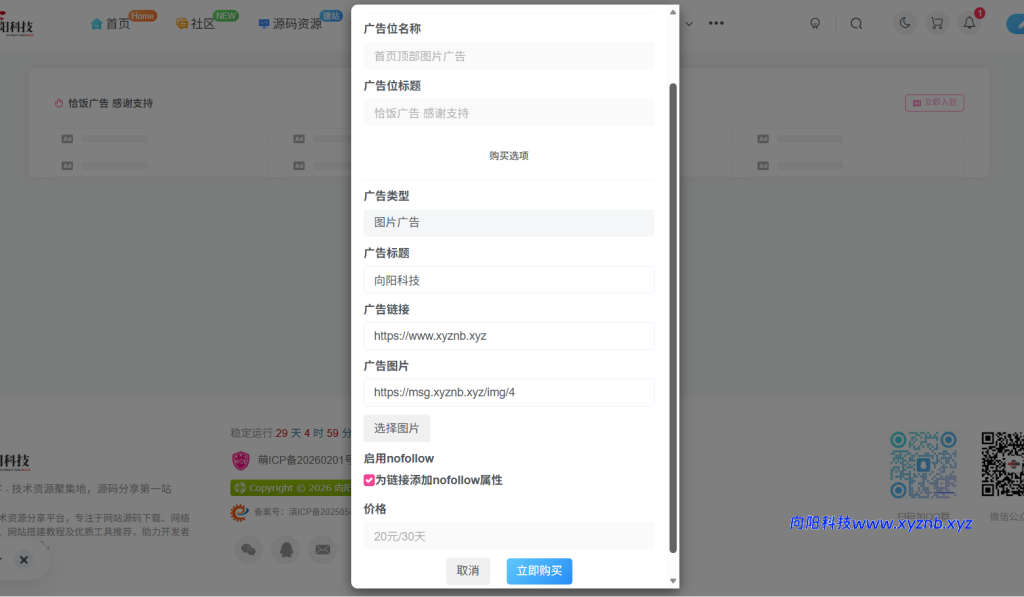1024x597 pixels.
Task: Check notifications via the bell icon
Action: click(969, 23)
